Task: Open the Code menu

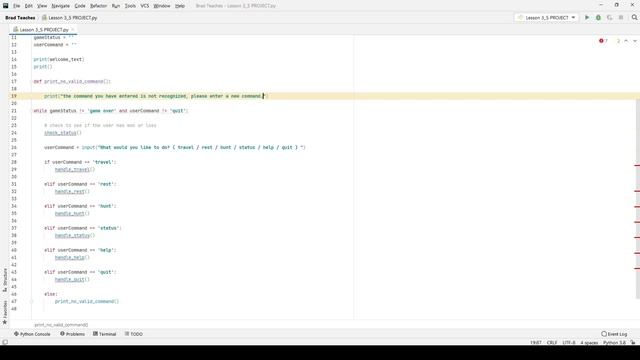Action: (x=80, y=6)
